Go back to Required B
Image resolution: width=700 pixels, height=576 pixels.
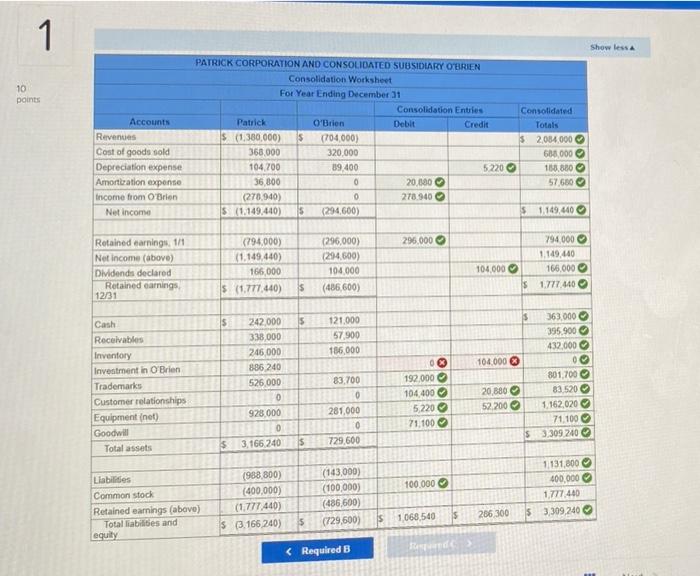317,550
